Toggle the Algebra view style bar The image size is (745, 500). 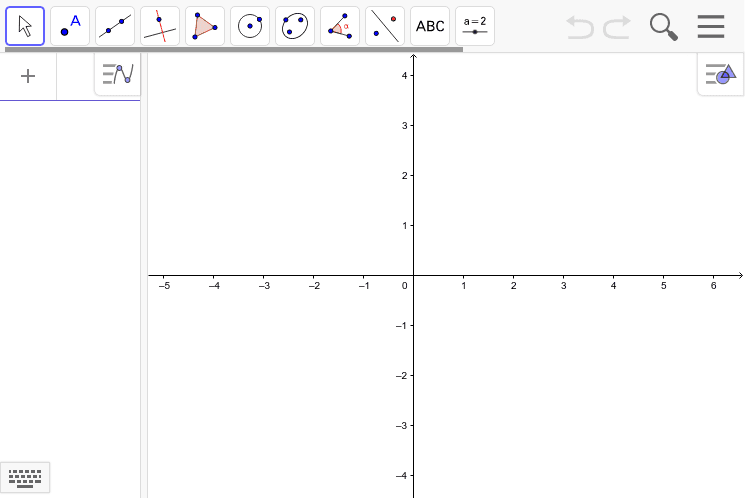pos(118,74)
